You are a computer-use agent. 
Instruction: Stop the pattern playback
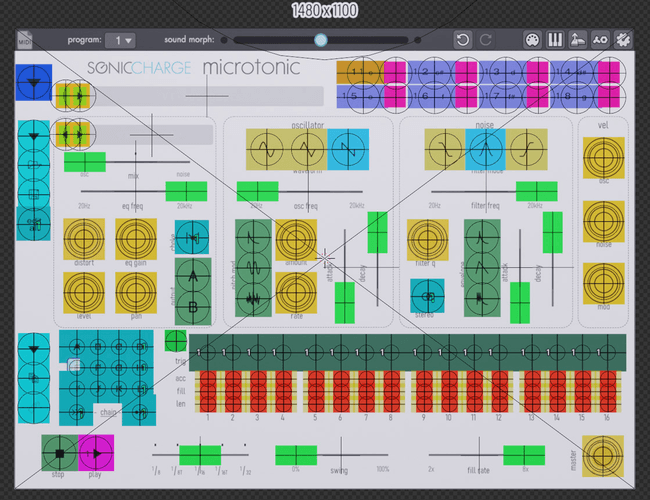point(59,453)
